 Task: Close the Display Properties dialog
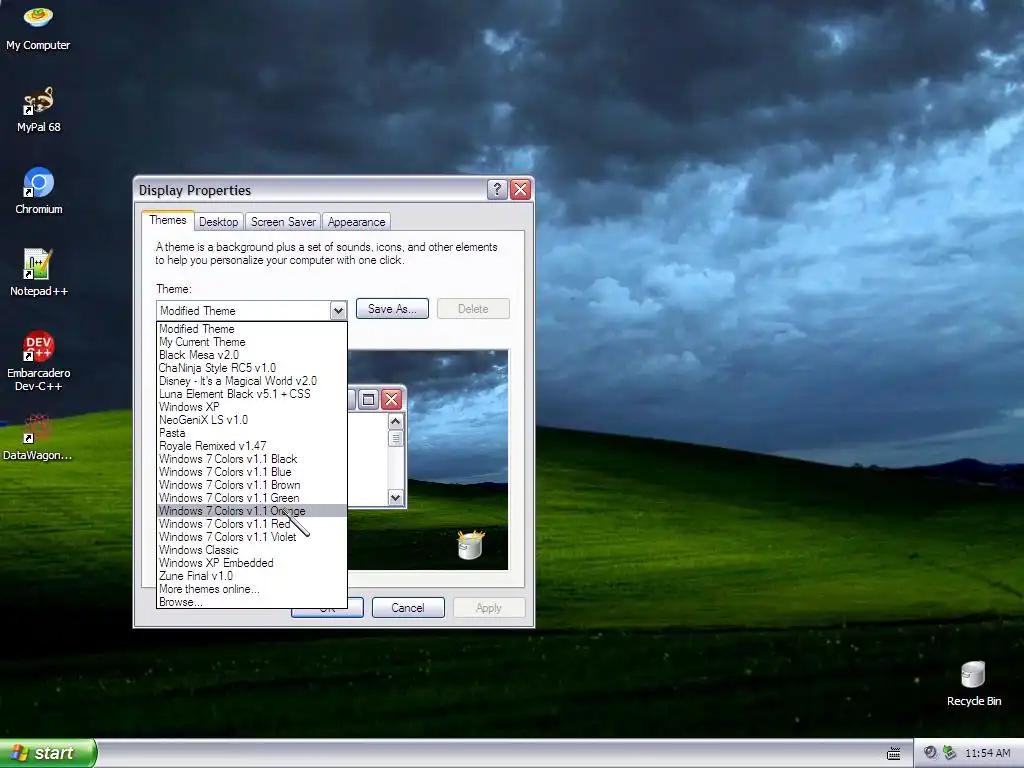[x=520, y=189]
